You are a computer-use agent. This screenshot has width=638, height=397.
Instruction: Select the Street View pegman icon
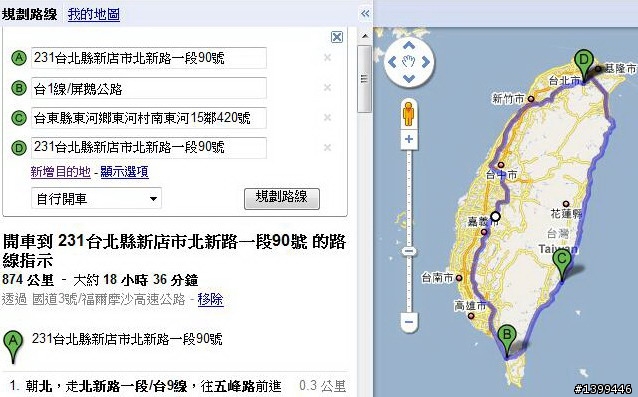coord(409,114)
